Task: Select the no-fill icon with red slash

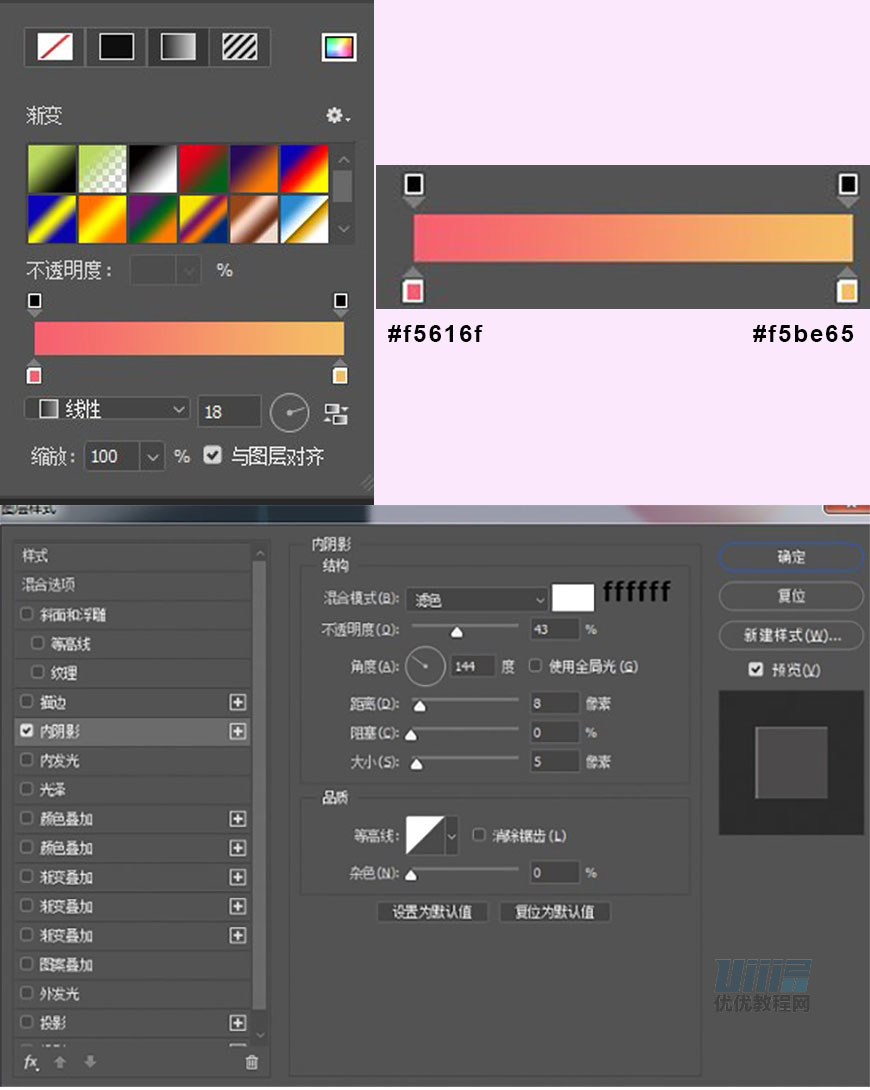Action: click(55, 47)
